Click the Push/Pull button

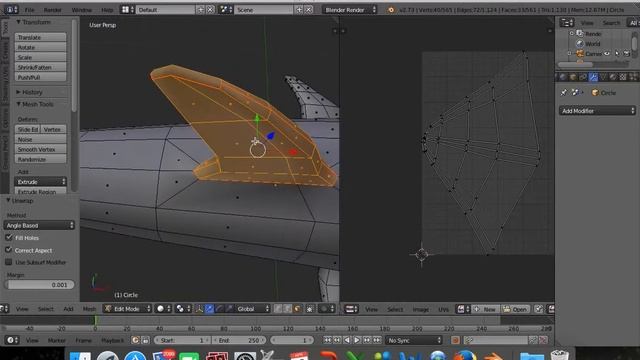click(40, 77)
